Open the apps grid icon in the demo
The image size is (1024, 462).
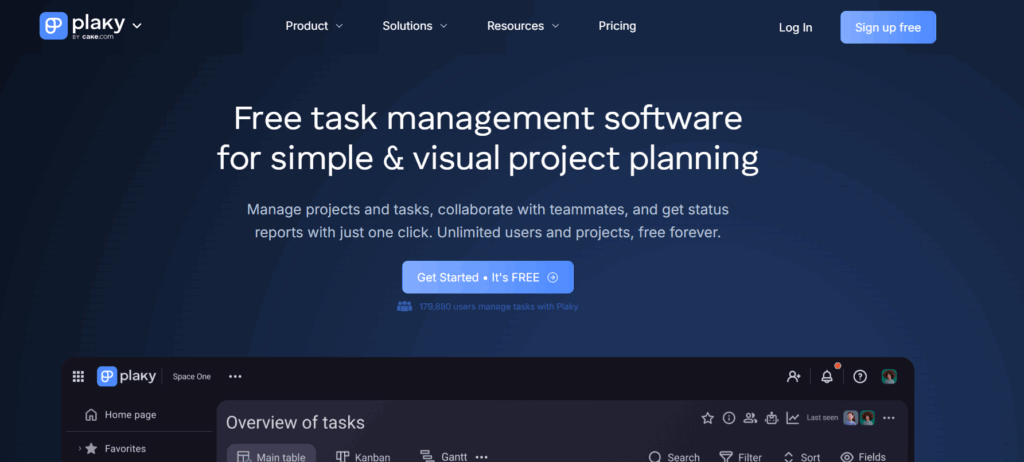(78, 376)
